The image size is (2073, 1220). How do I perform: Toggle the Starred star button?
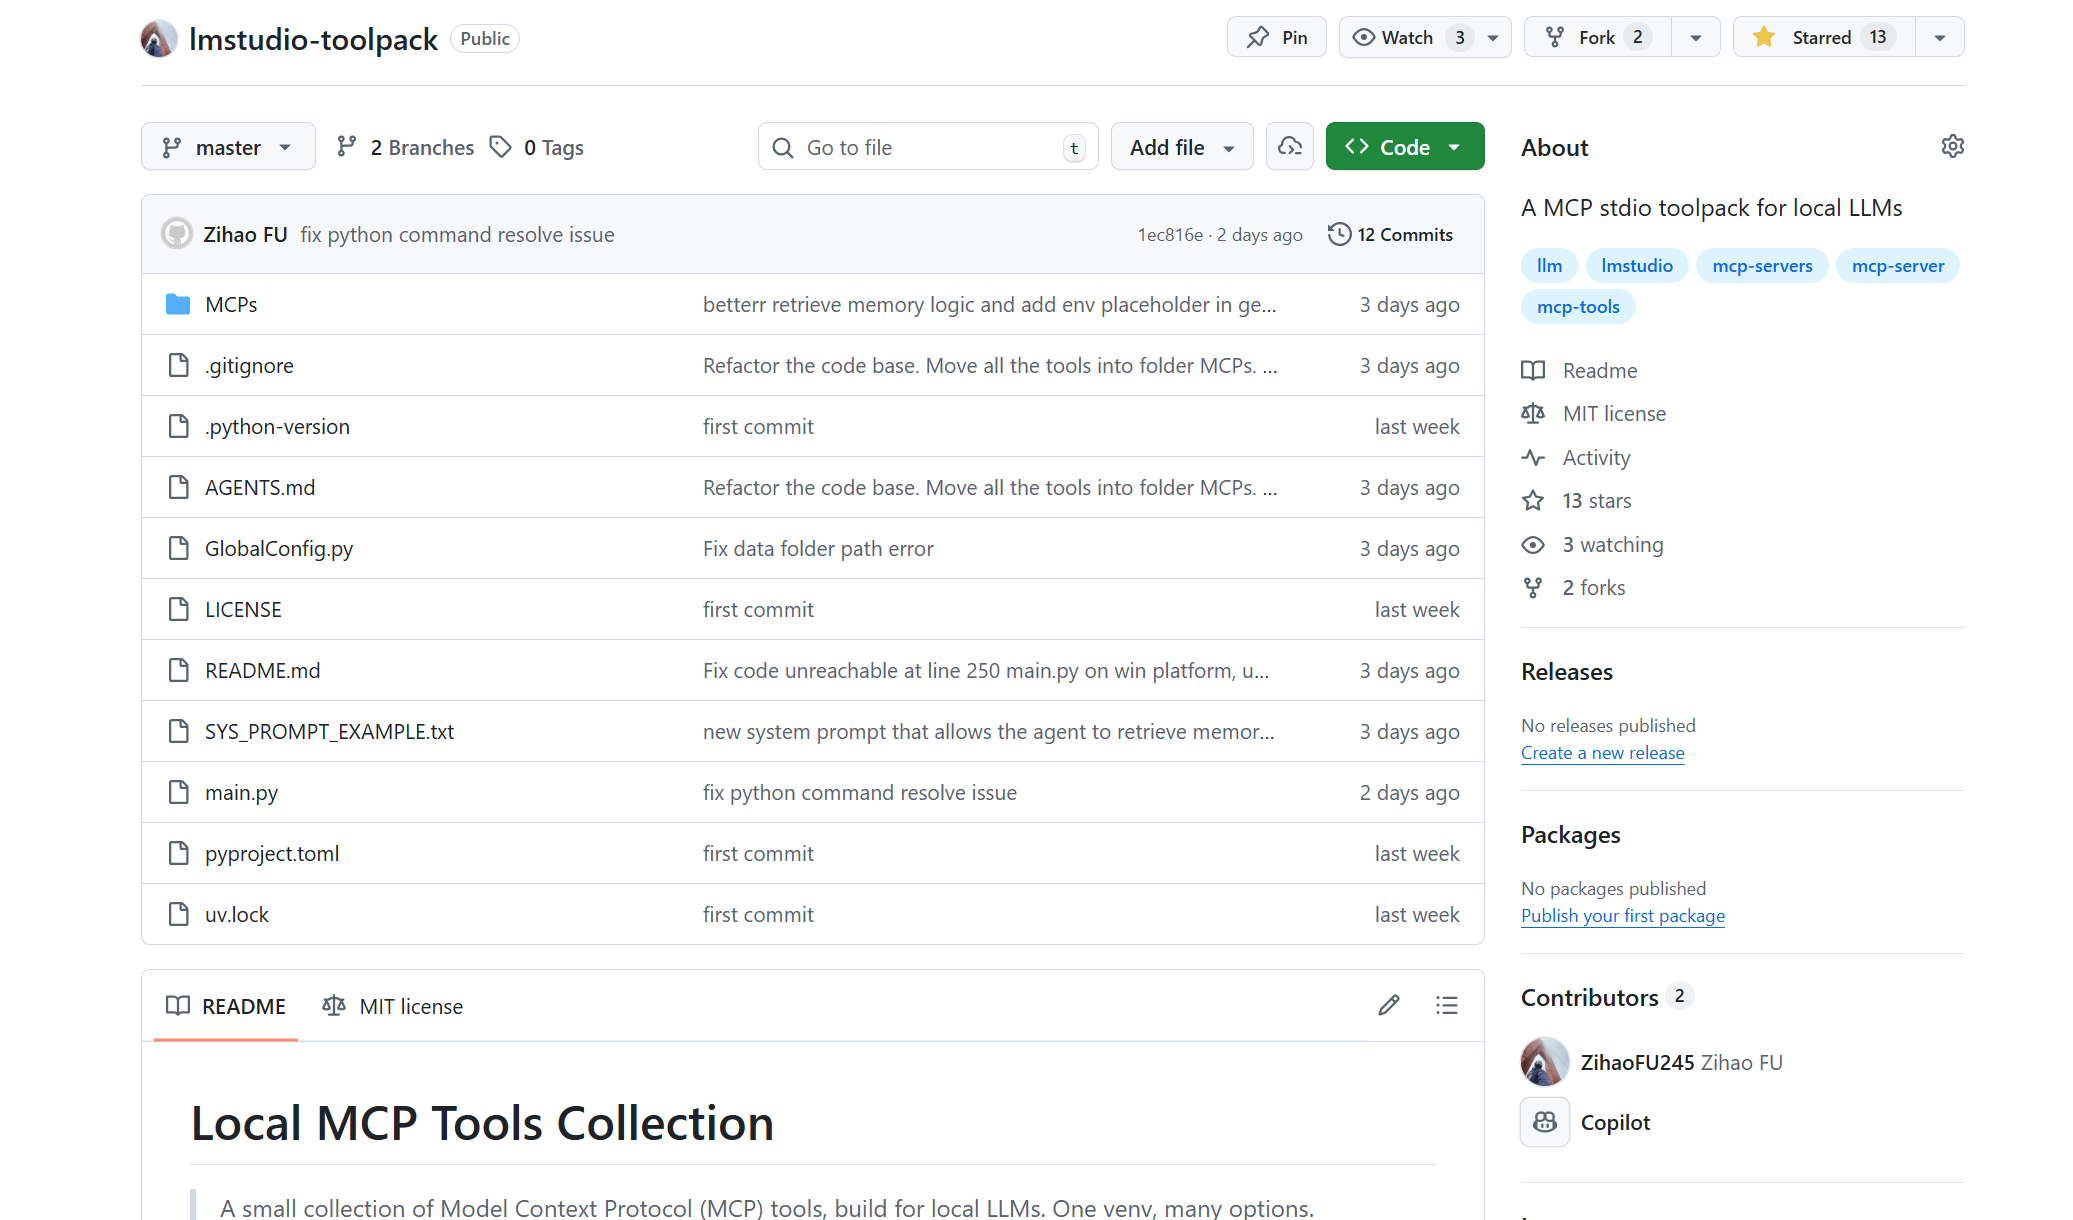pos(1824,37)
